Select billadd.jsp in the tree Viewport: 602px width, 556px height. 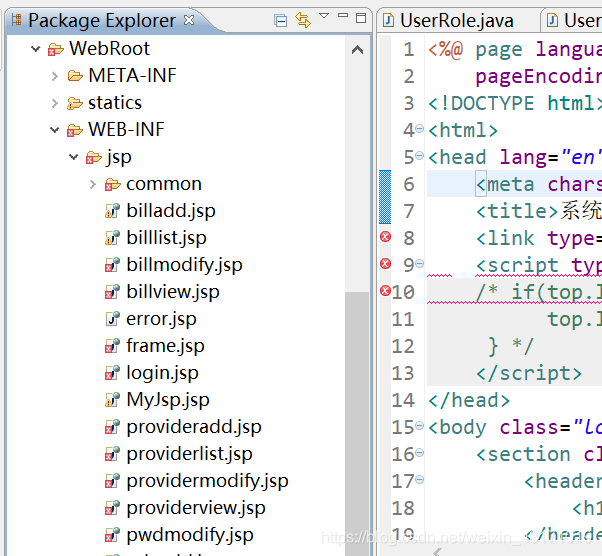click(171, 211)
